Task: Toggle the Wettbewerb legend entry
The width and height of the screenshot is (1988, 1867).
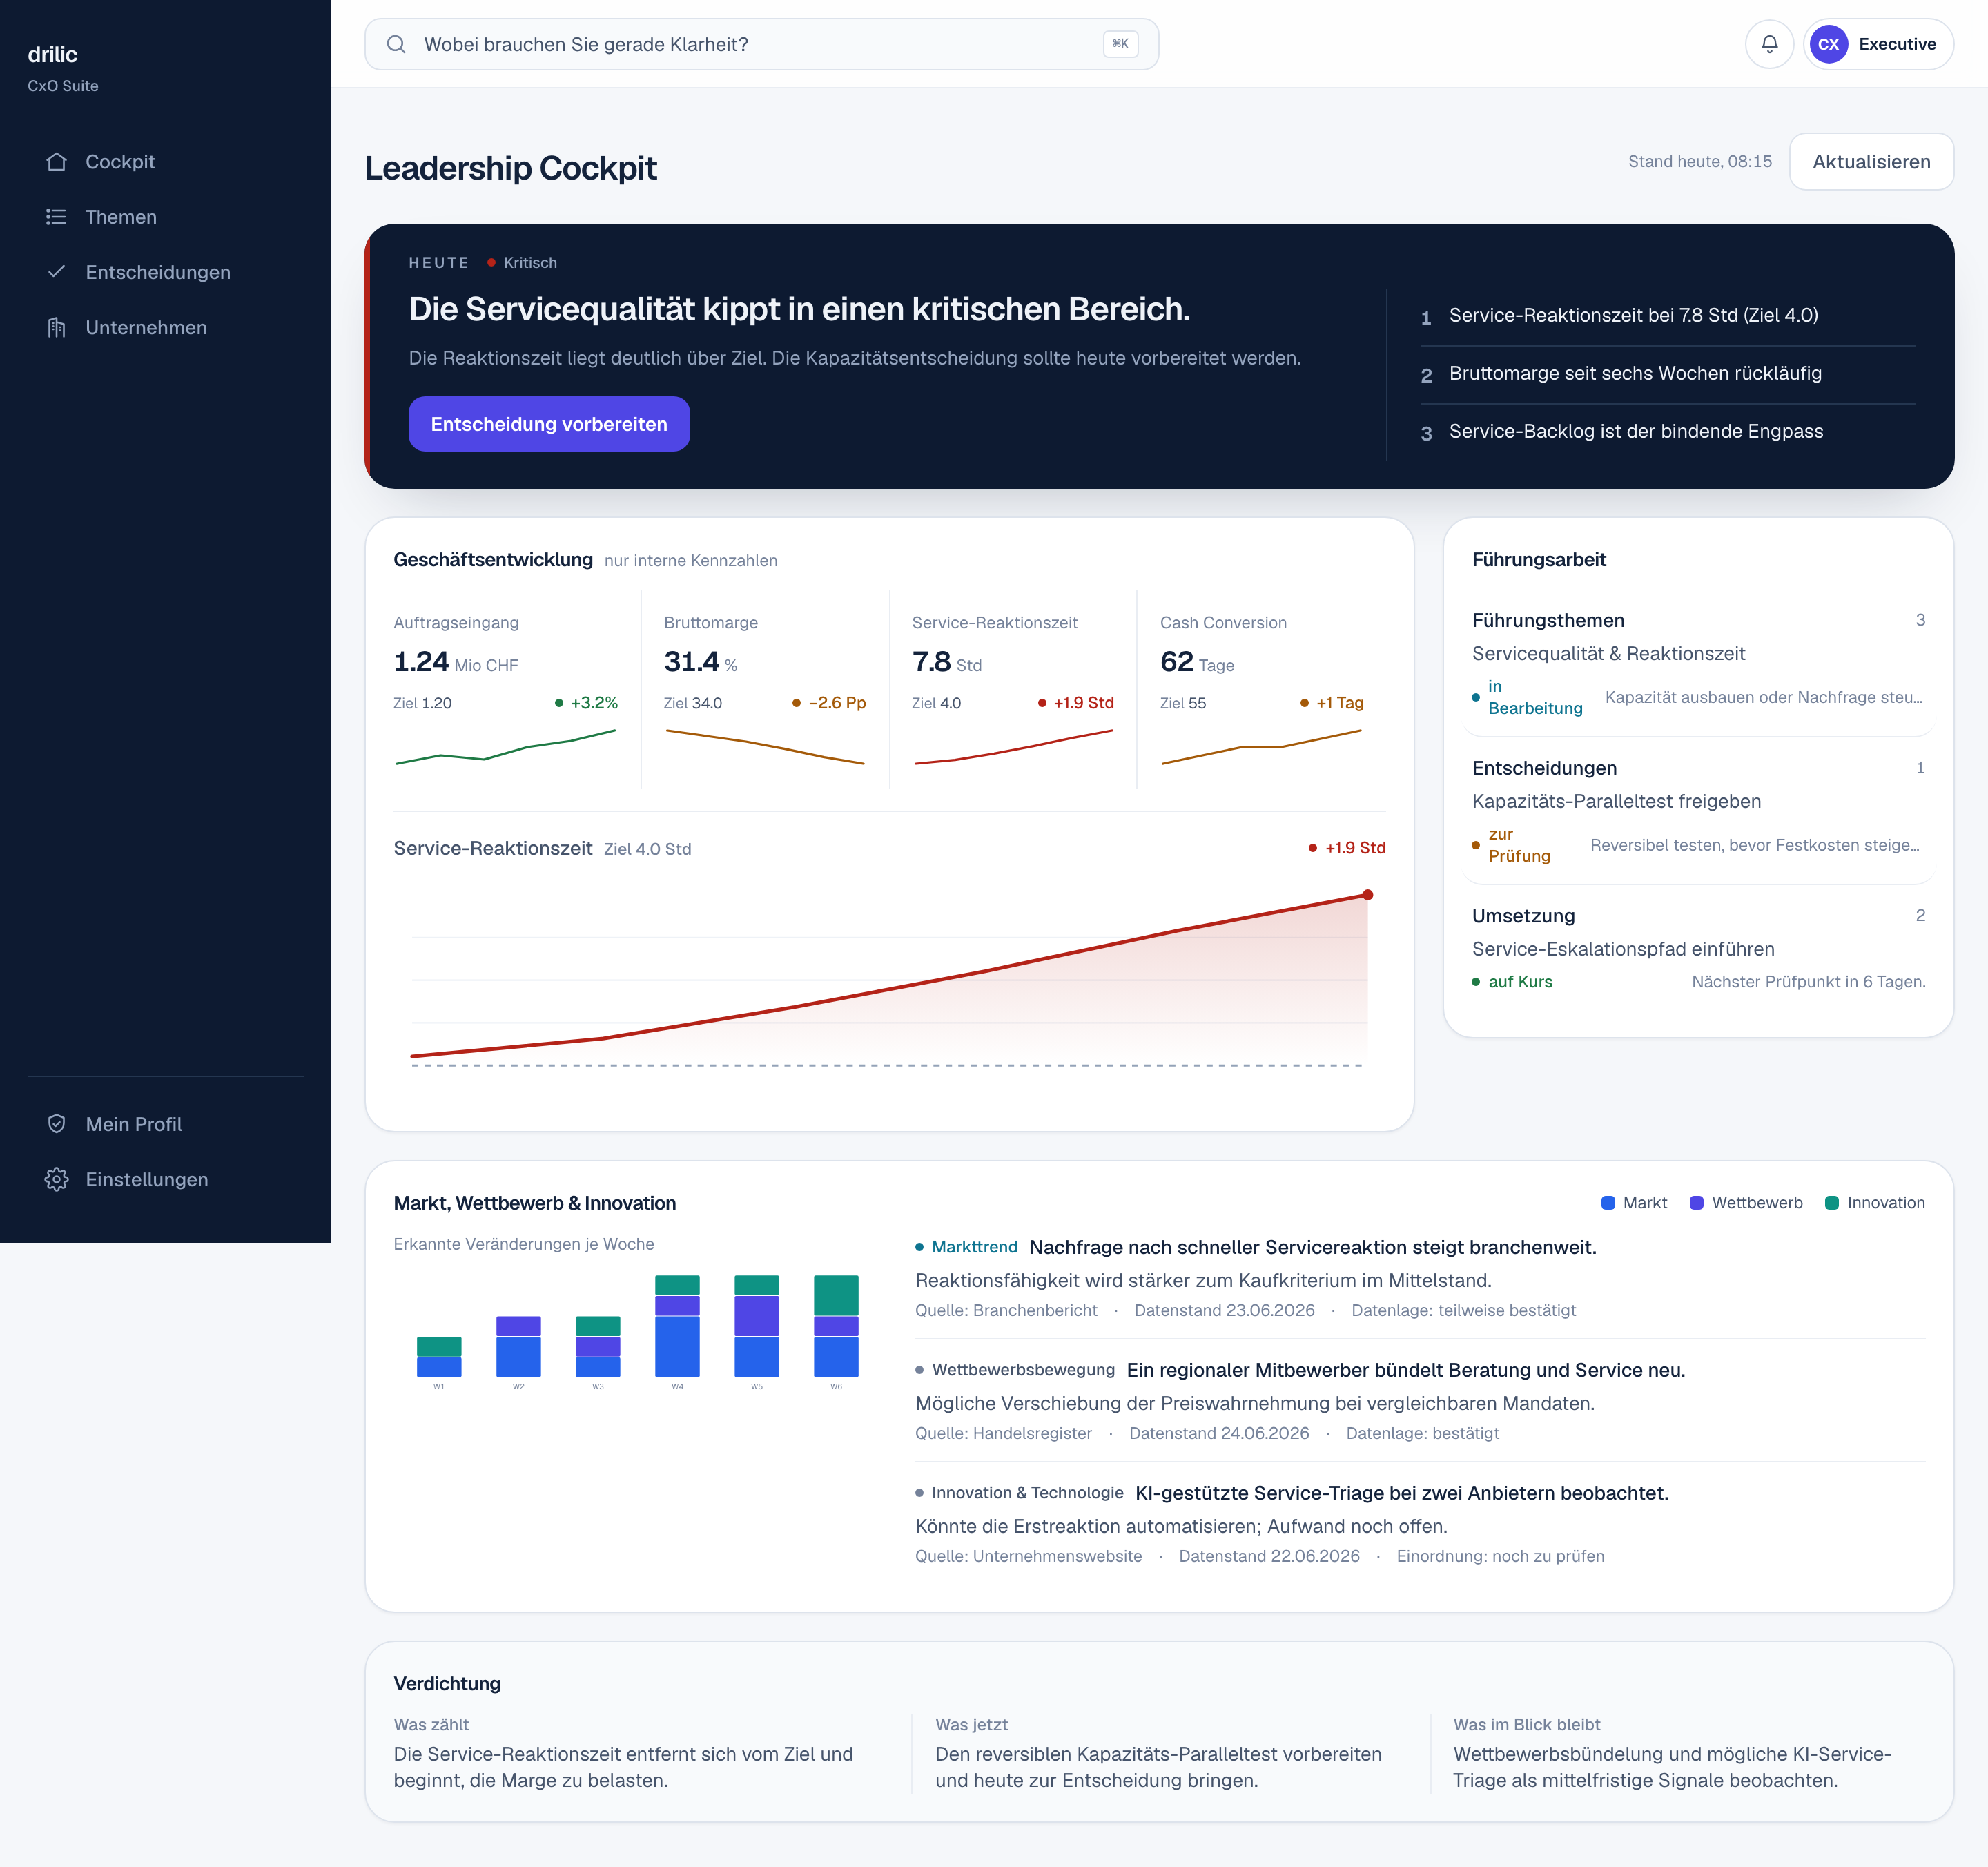Action: [1746, 1203]
